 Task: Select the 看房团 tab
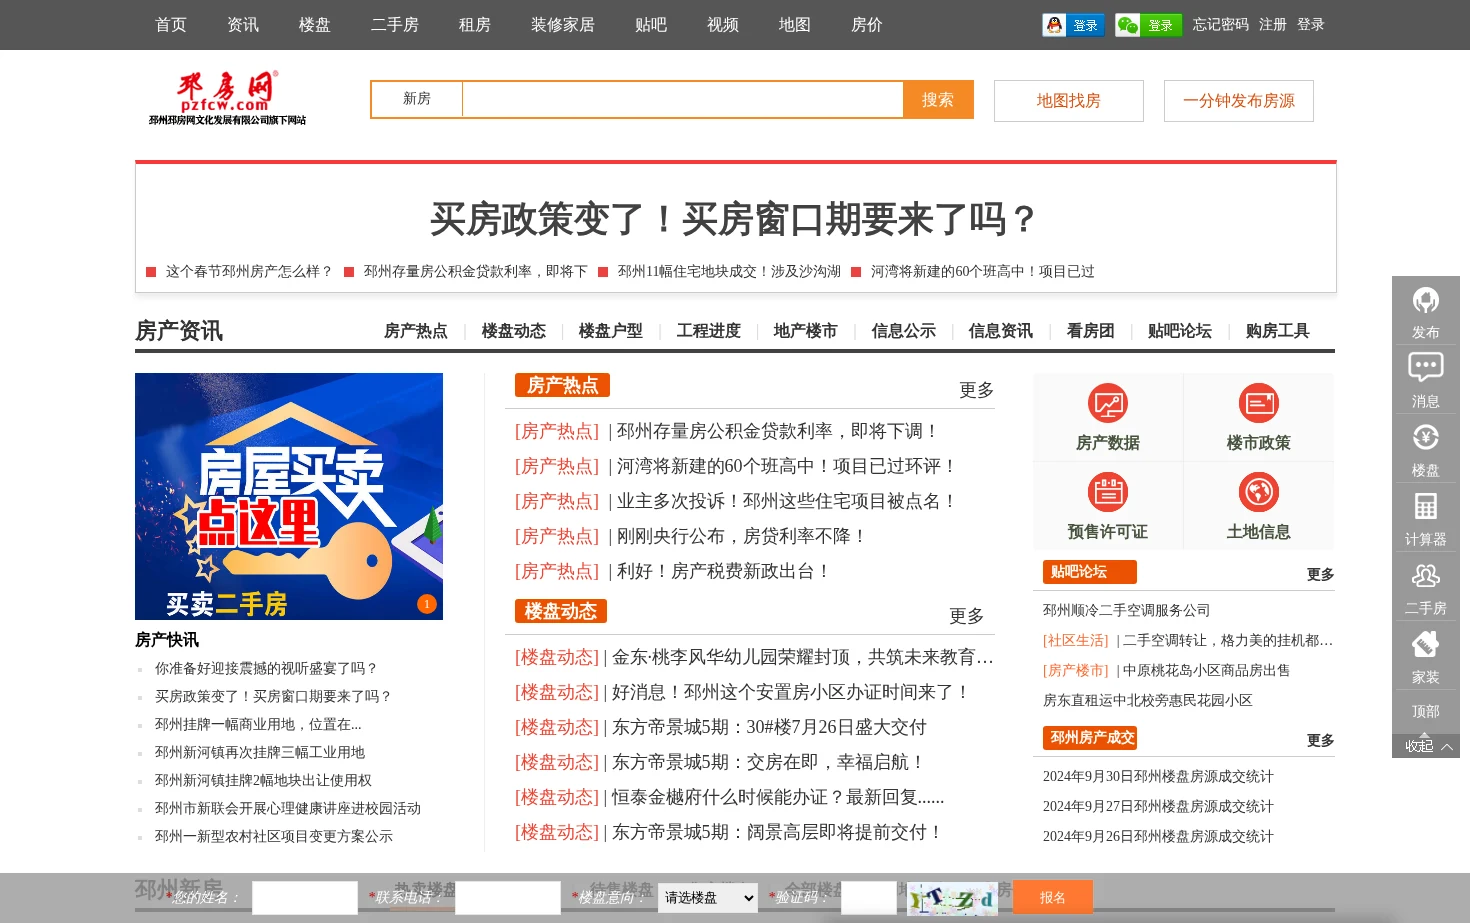[1091, 331]
